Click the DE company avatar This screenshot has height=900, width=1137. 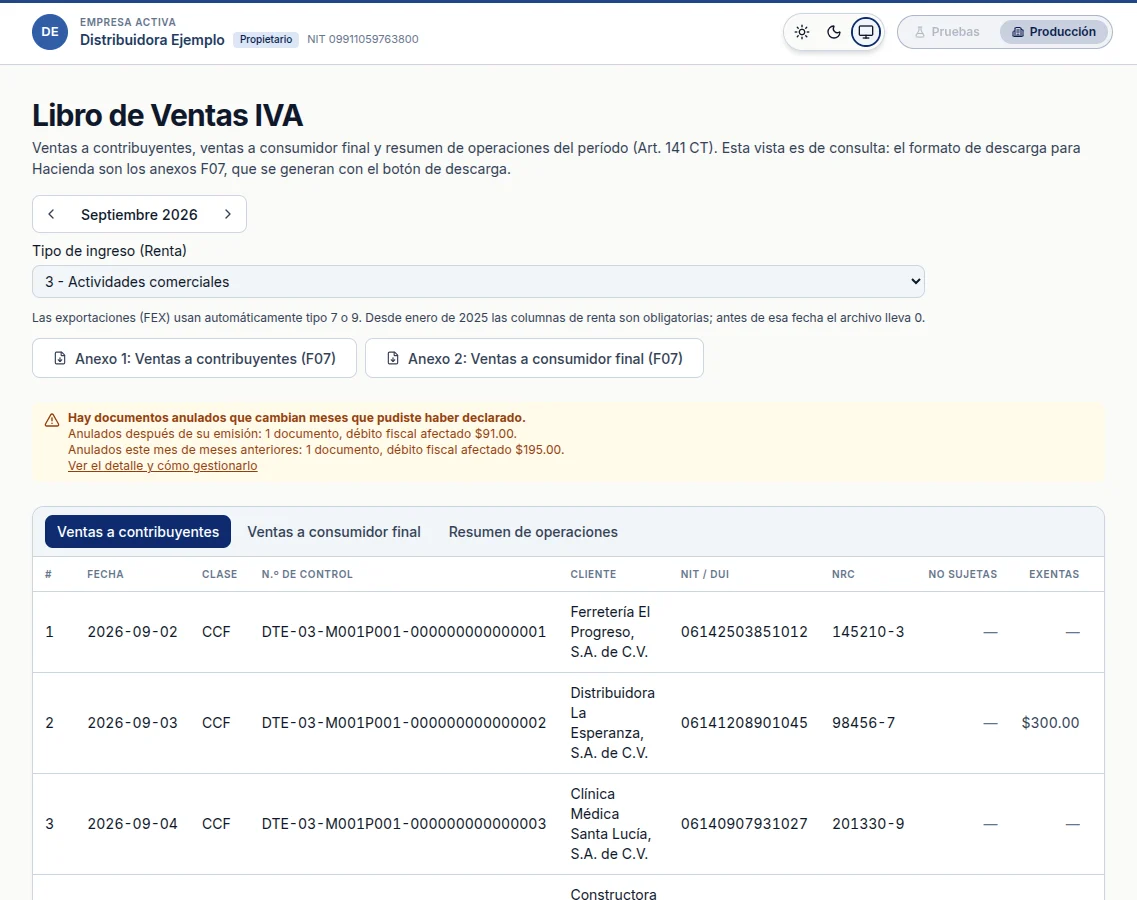(50, 32)
